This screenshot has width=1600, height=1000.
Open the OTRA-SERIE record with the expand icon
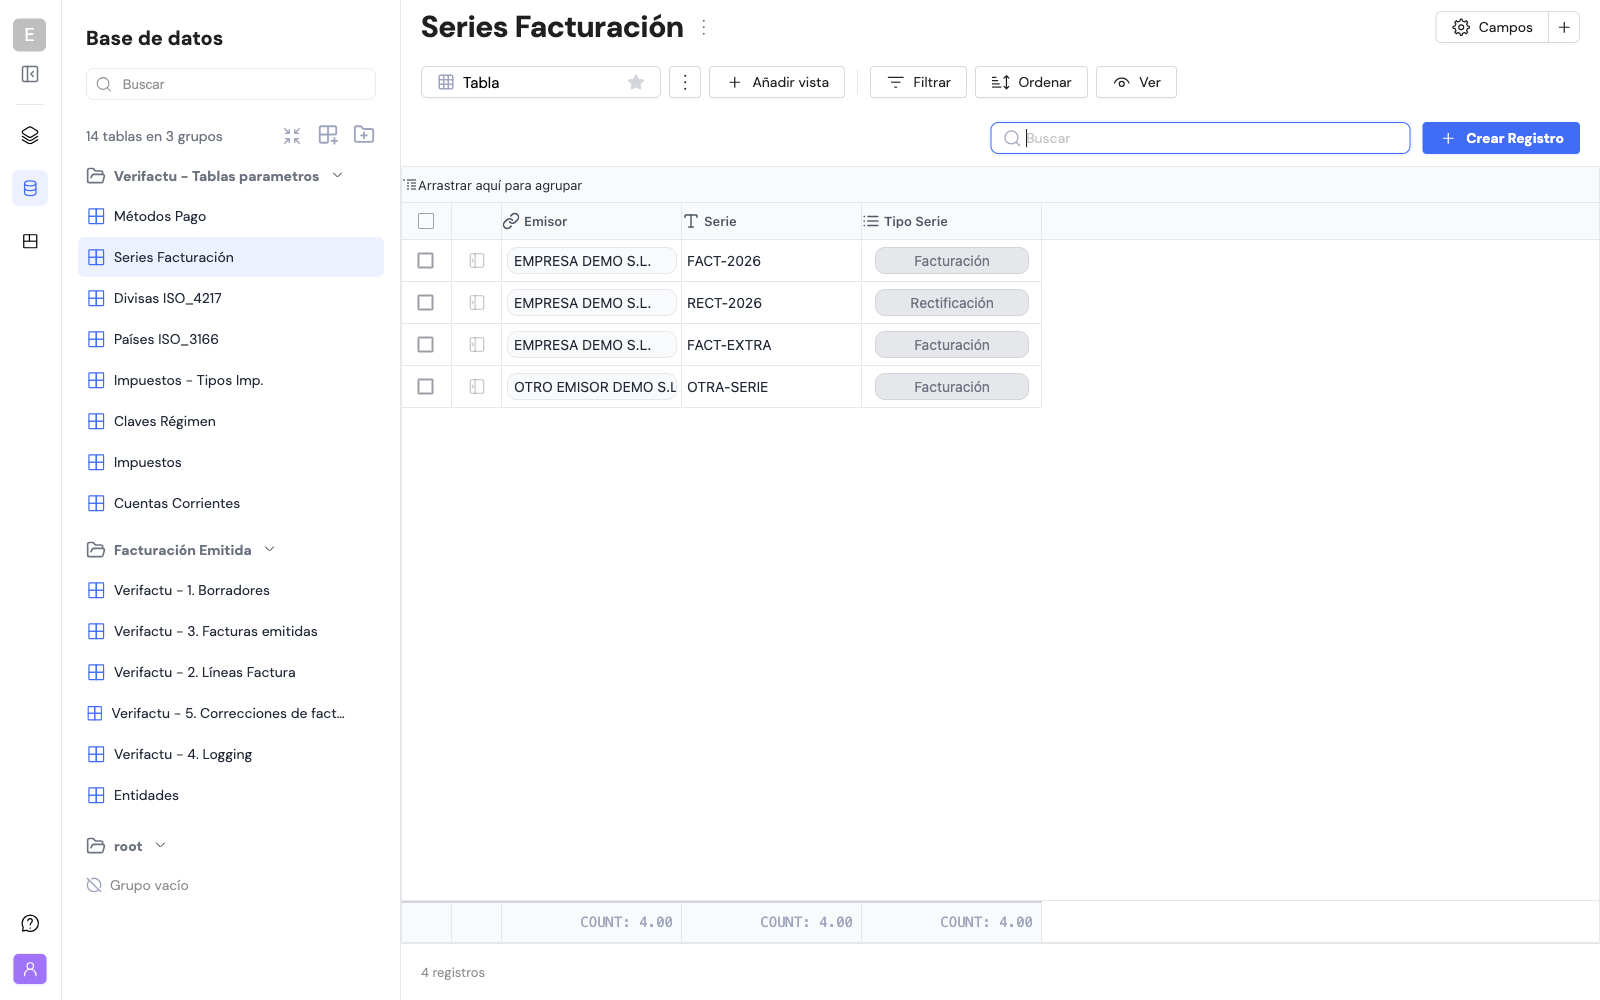[477, 387]
